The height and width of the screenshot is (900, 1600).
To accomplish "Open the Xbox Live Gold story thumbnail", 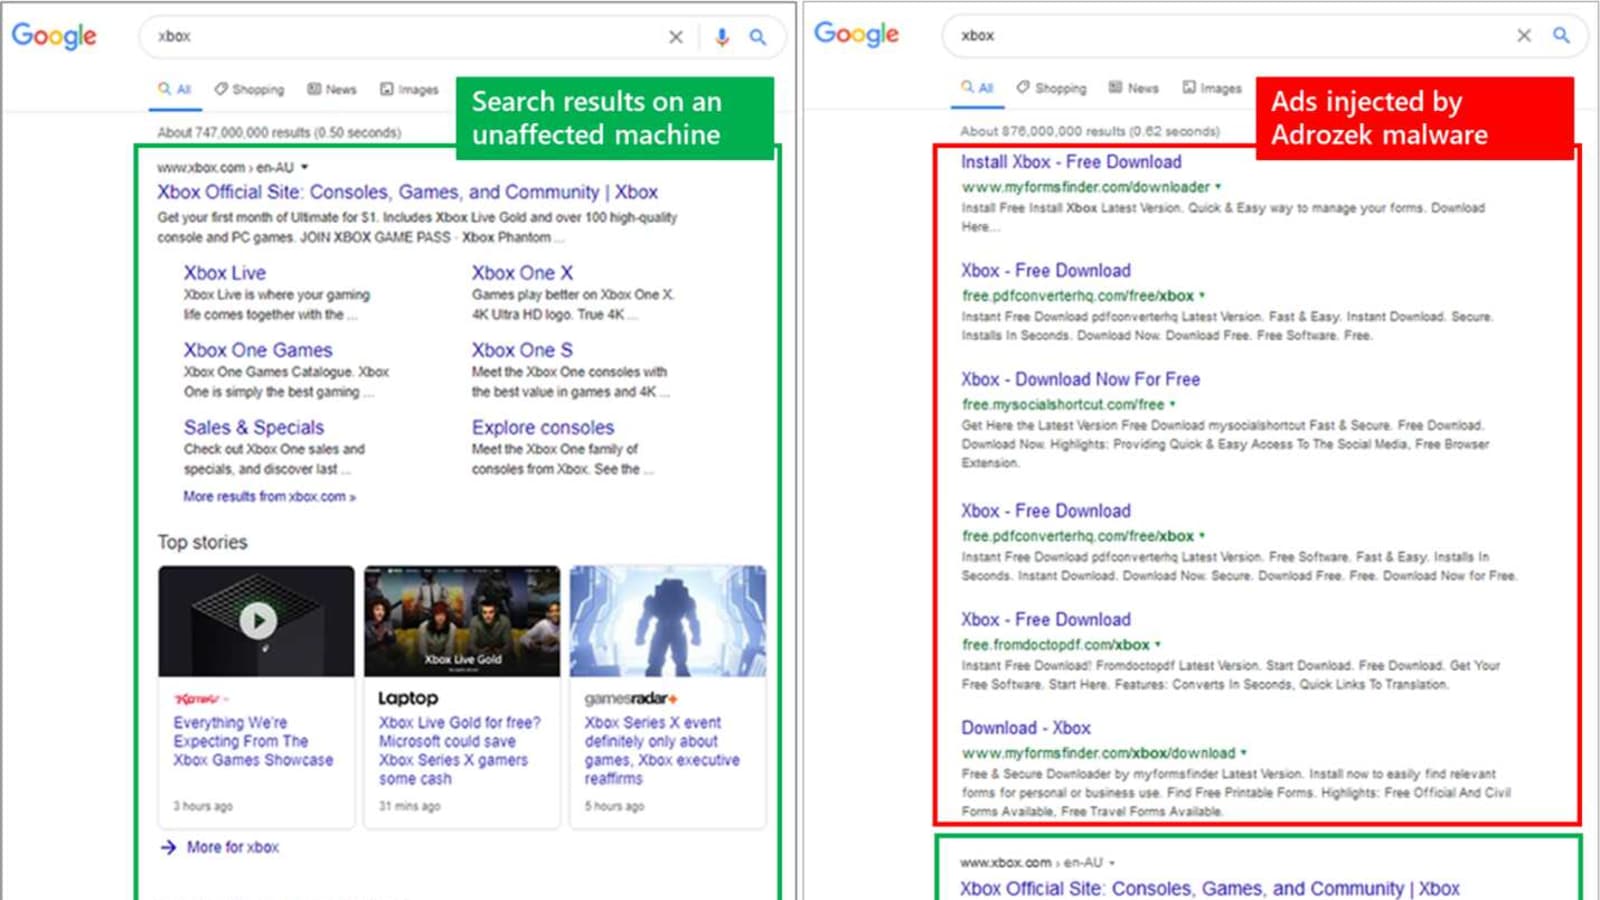I will (462, 621).
